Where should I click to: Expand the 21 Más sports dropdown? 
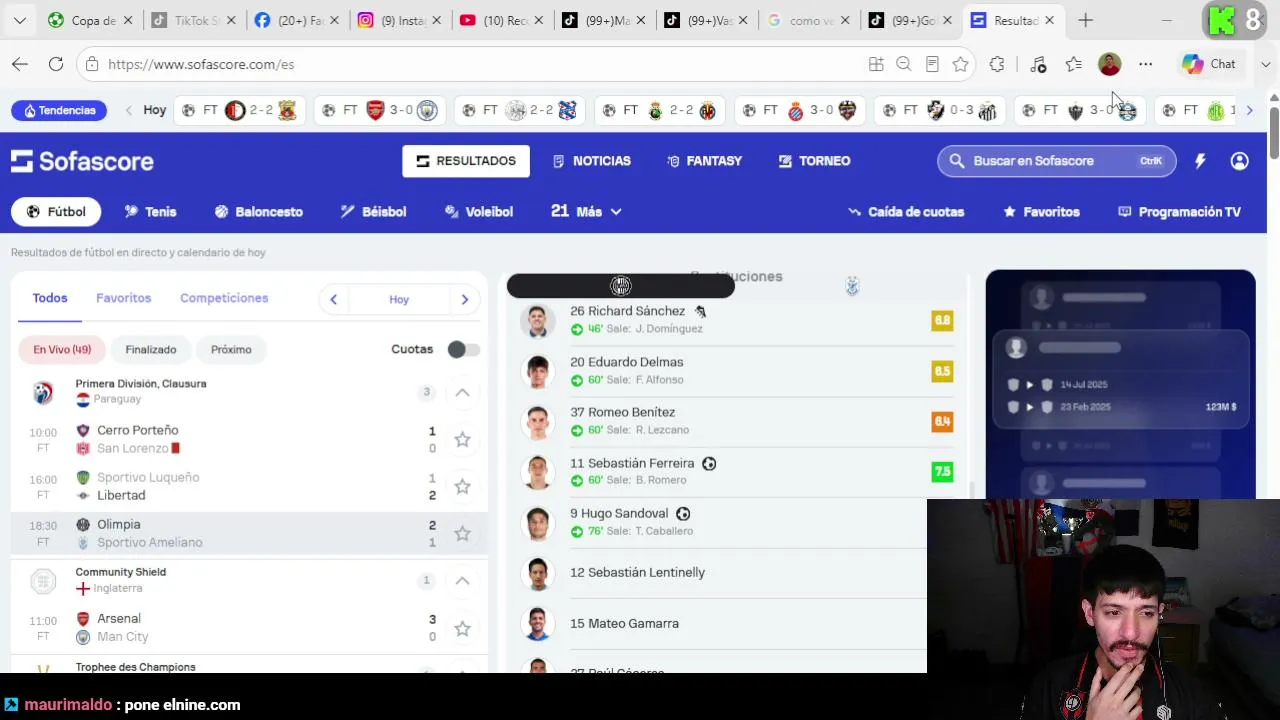click(x=586, y=212)
